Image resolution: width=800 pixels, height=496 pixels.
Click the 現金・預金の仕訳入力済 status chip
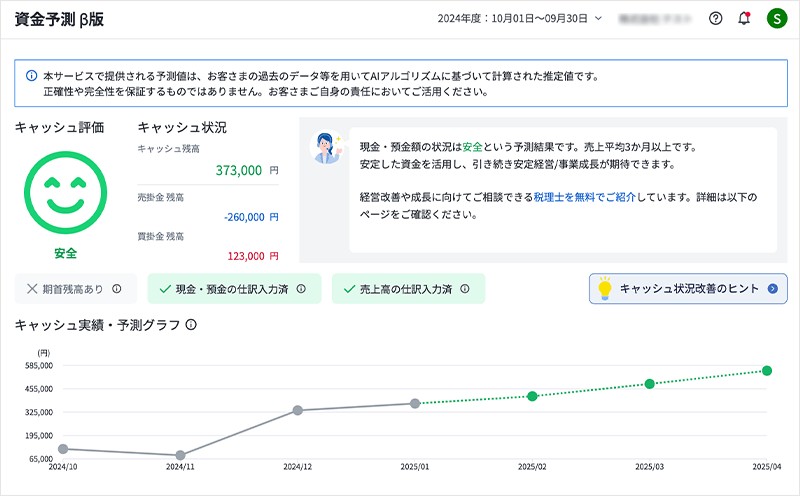click(233, 289)
